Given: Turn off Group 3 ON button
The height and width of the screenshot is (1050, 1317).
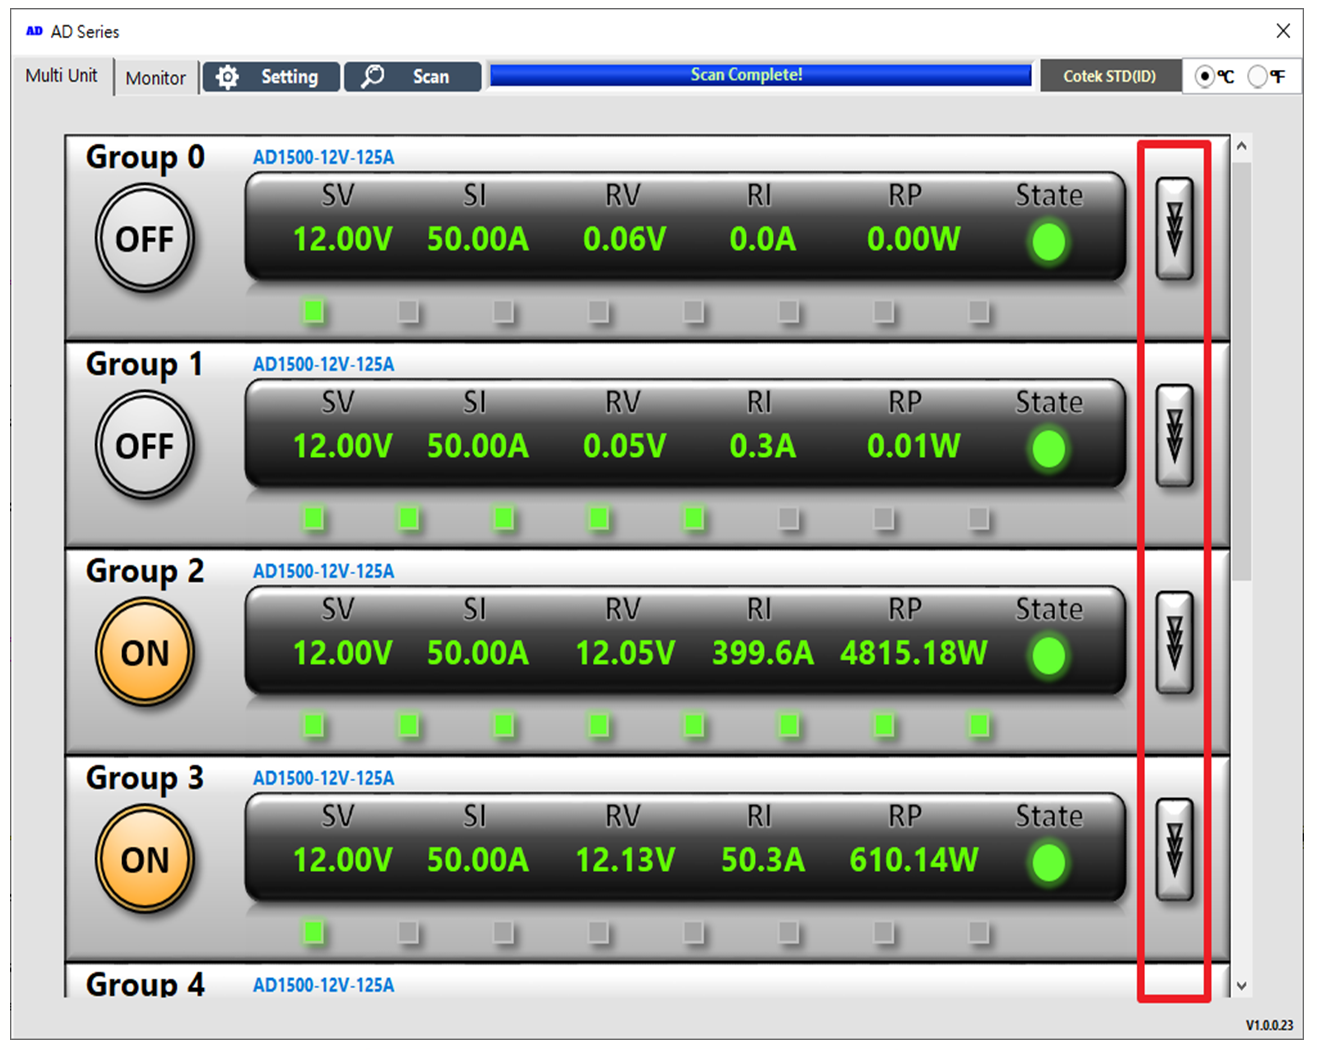Looking at the screenshot, I should 145,860.
